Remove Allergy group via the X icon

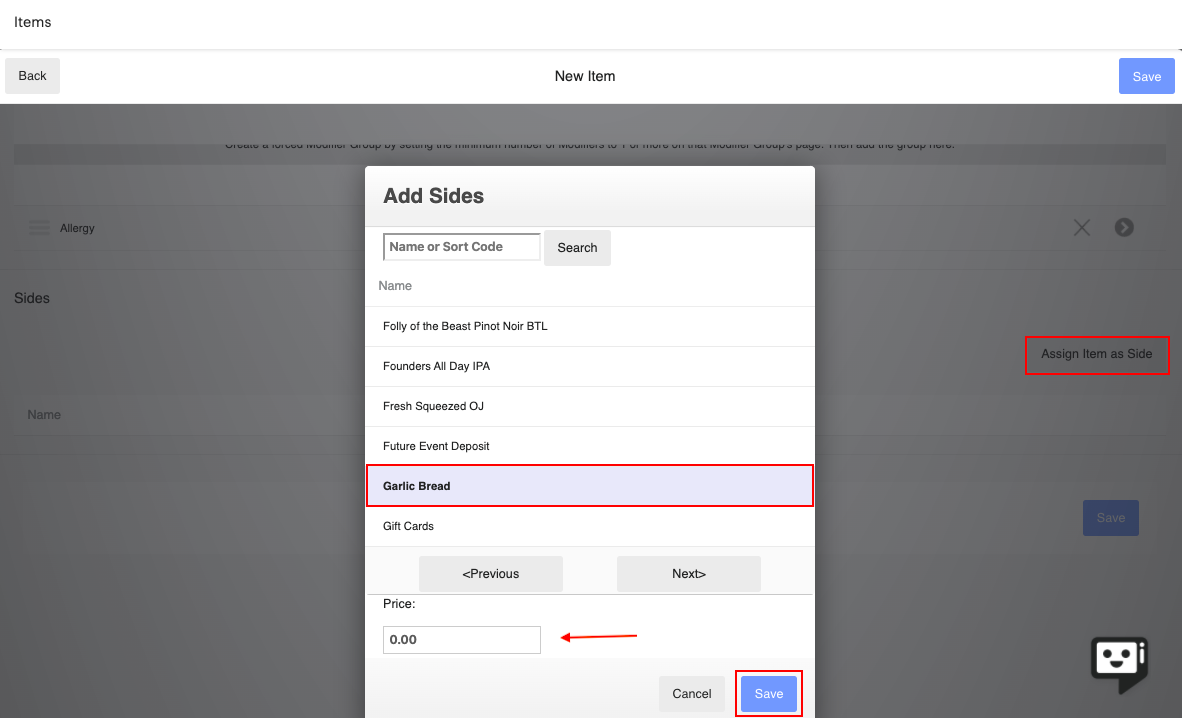1081,227
